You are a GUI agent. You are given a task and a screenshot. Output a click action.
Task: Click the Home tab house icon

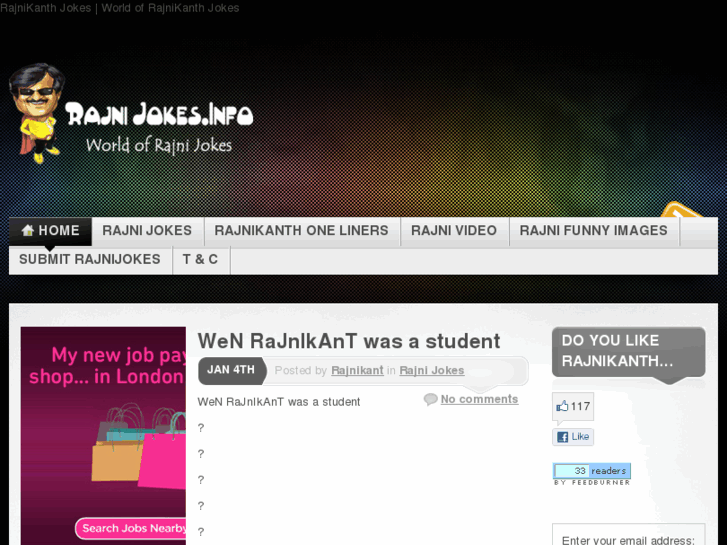(x=28, y=230)
